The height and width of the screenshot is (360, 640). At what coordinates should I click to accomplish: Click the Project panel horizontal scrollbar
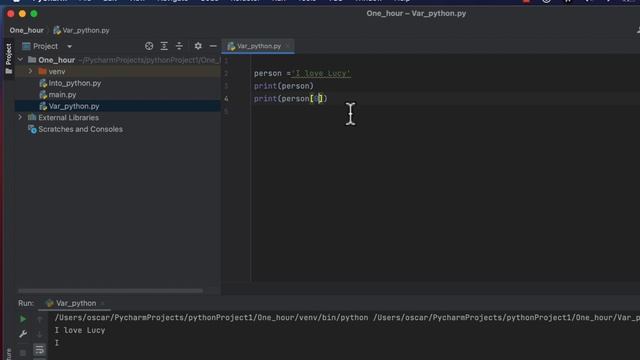110,291
